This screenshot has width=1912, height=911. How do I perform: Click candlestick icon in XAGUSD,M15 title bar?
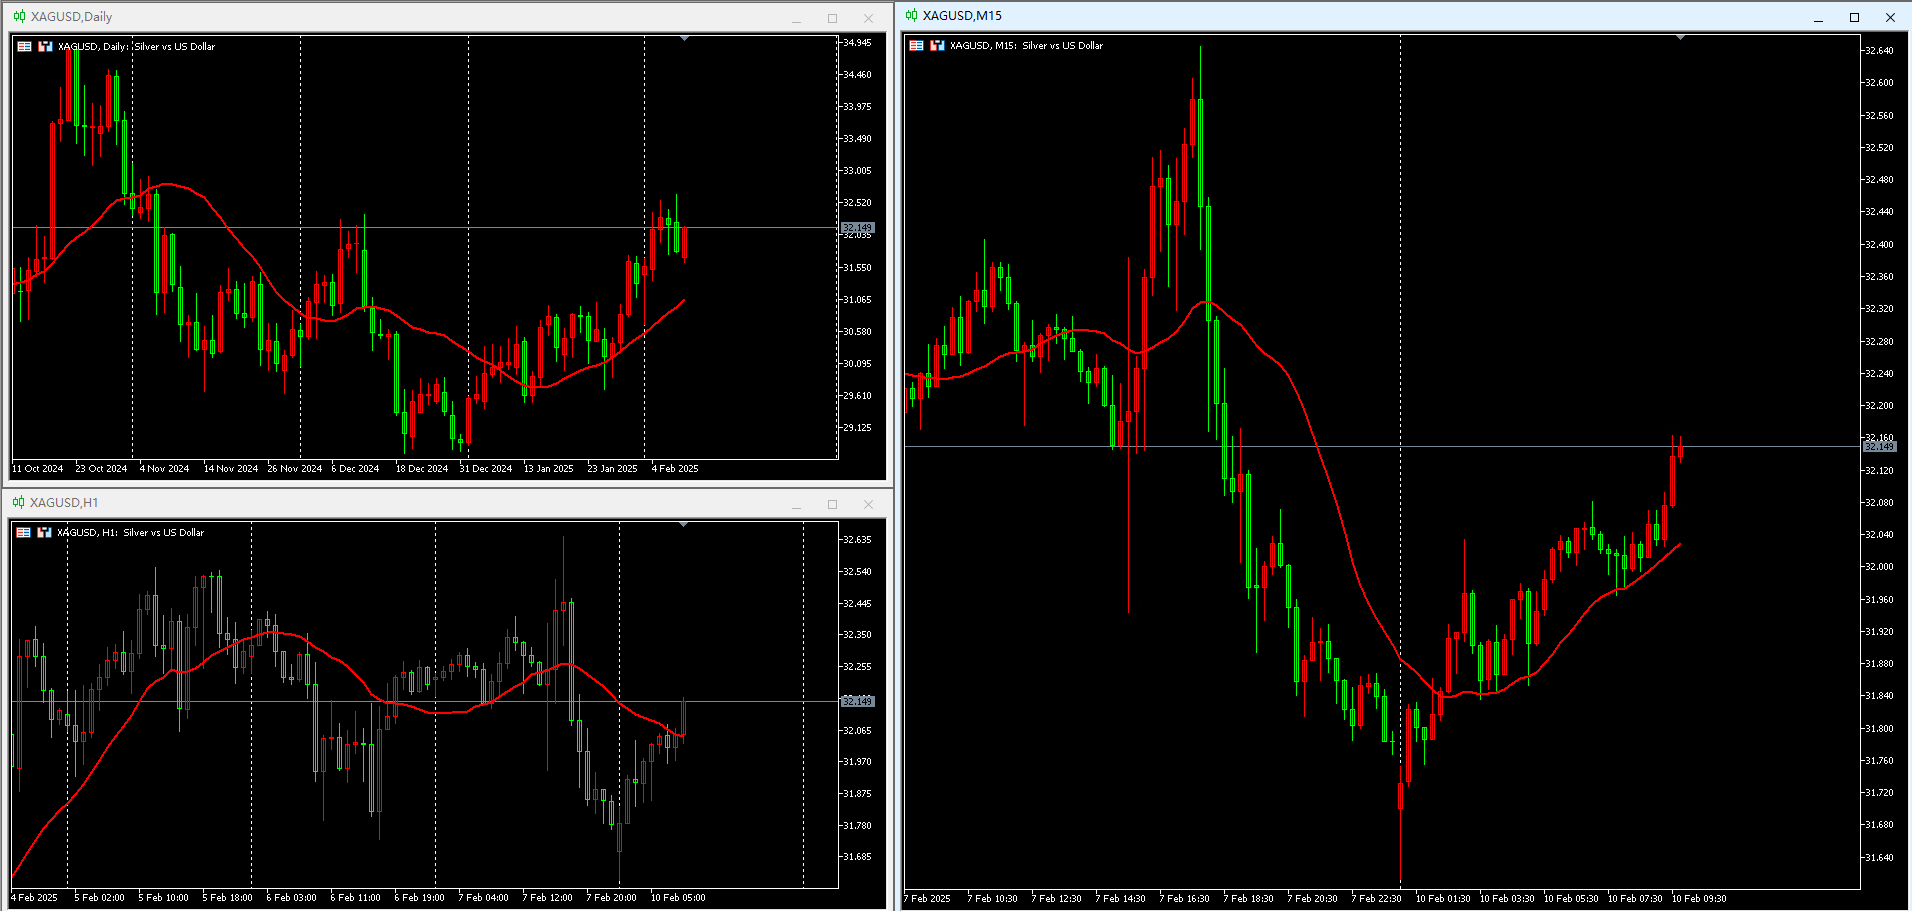point(911,15)
